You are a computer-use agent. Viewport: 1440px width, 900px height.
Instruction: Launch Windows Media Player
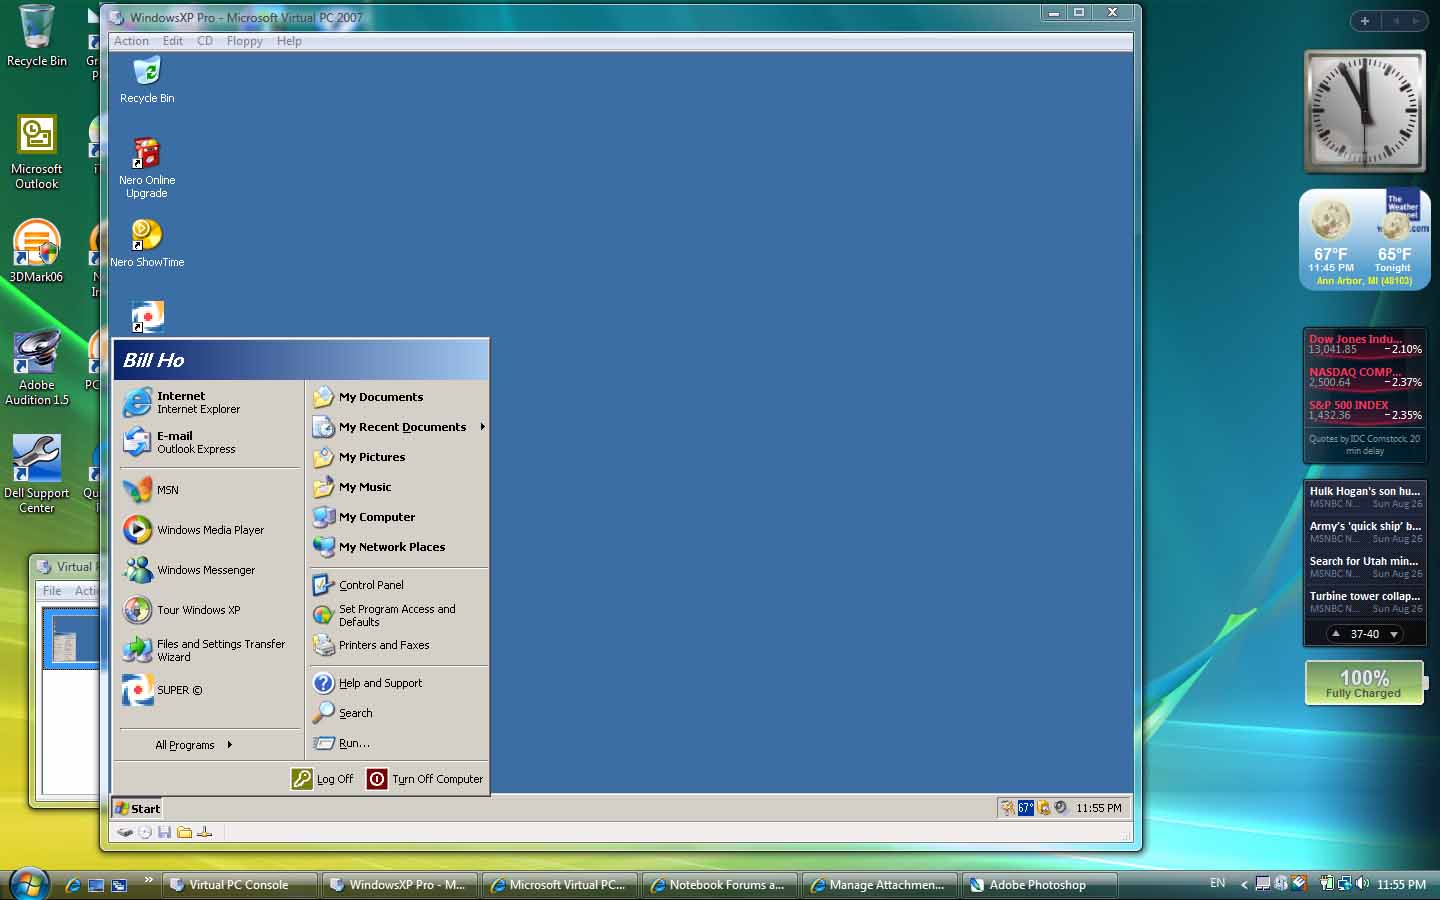tap(210, 530)
